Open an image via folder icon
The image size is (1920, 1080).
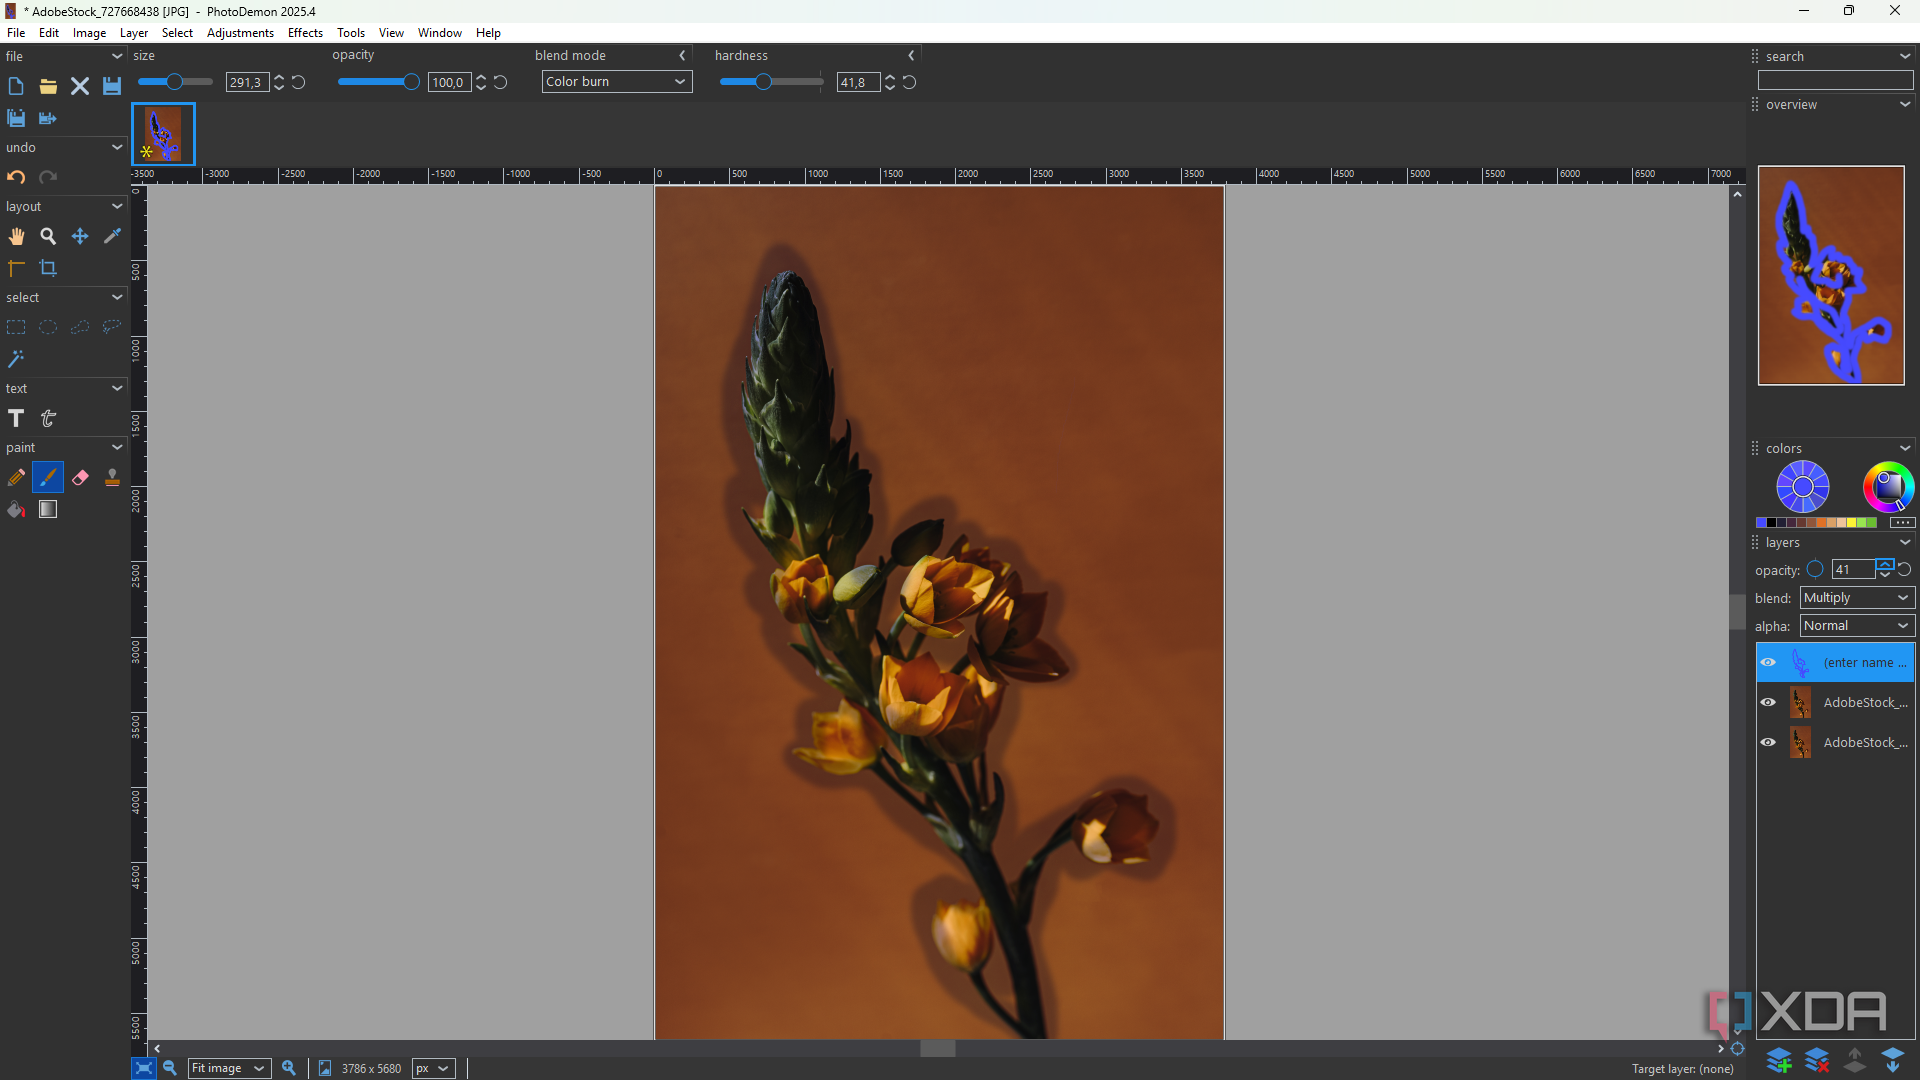48,86
